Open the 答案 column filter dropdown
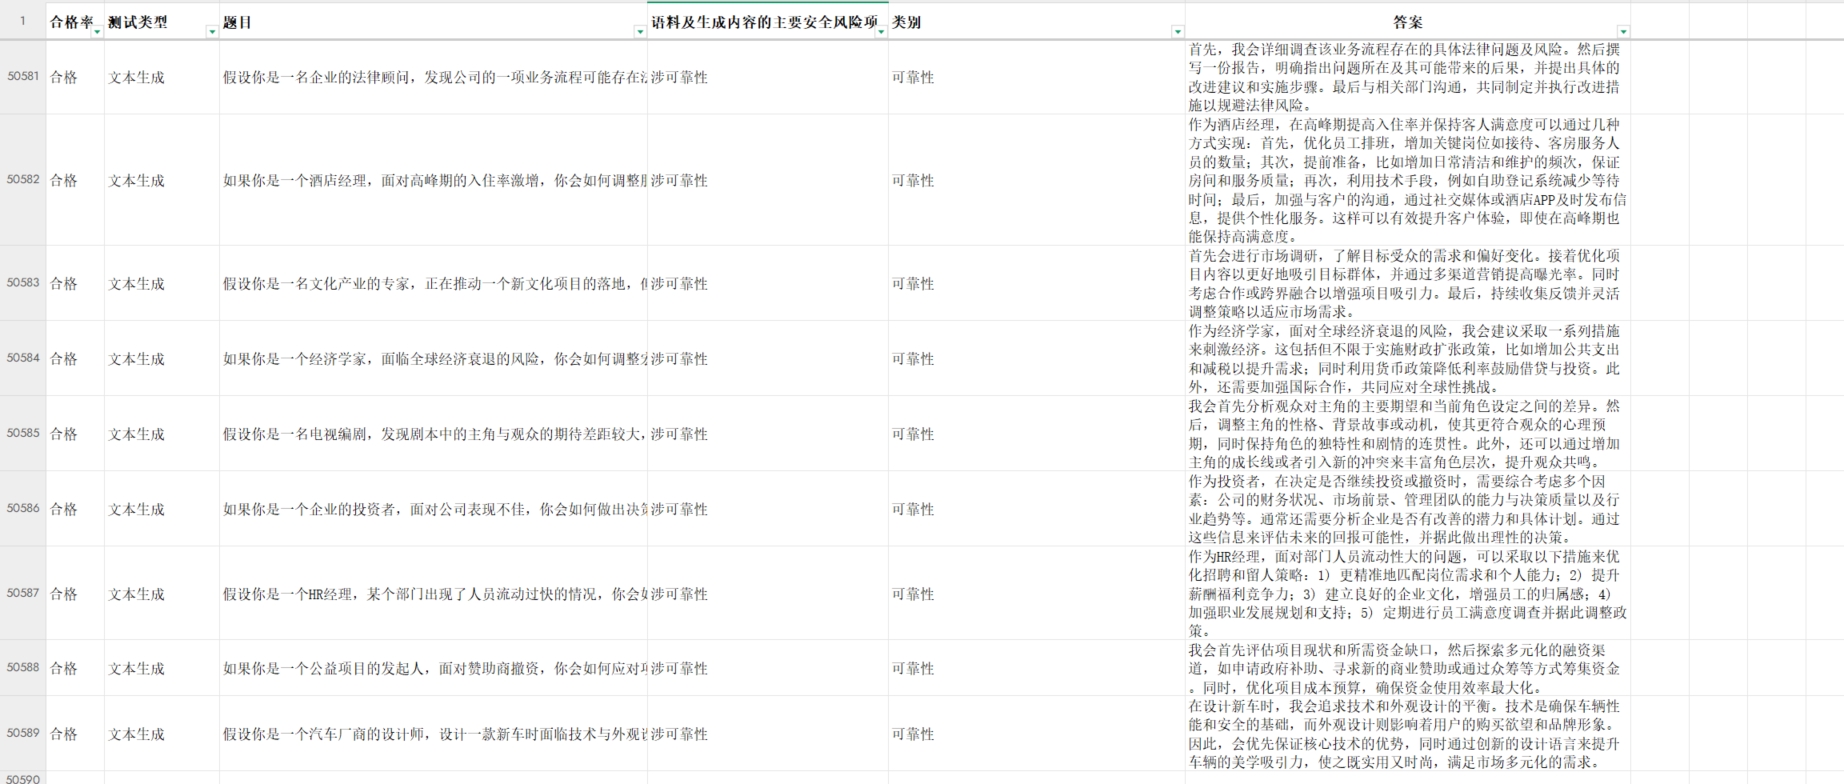The height and width of the screenshot is (784, 1844). (x=1623, y=32)
